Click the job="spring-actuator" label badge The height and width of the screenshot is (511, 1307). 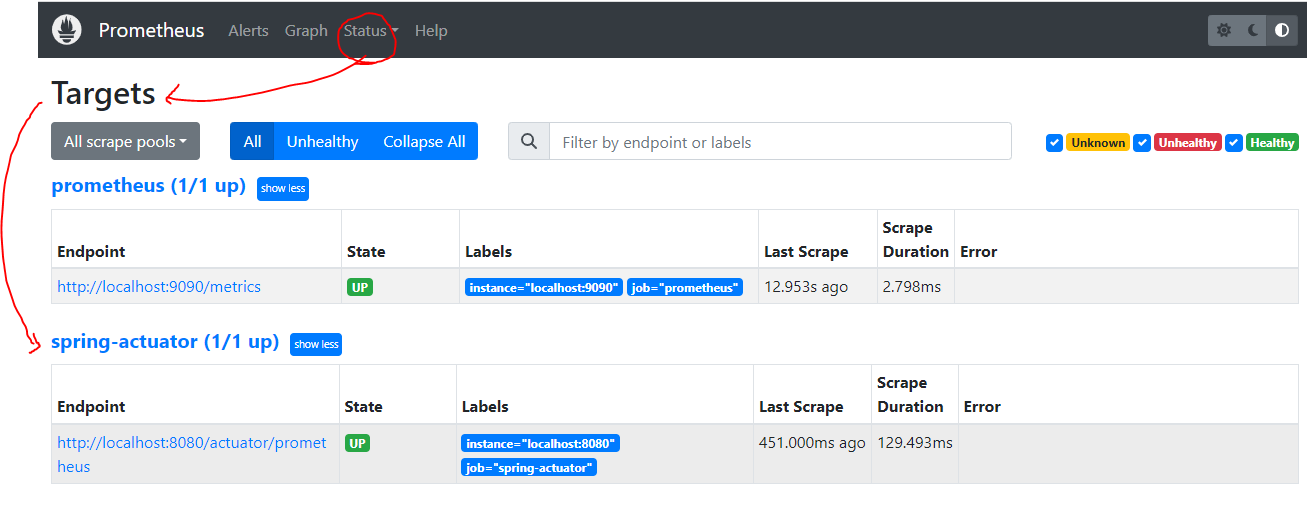pyautogui.click(x=529, y=467)
